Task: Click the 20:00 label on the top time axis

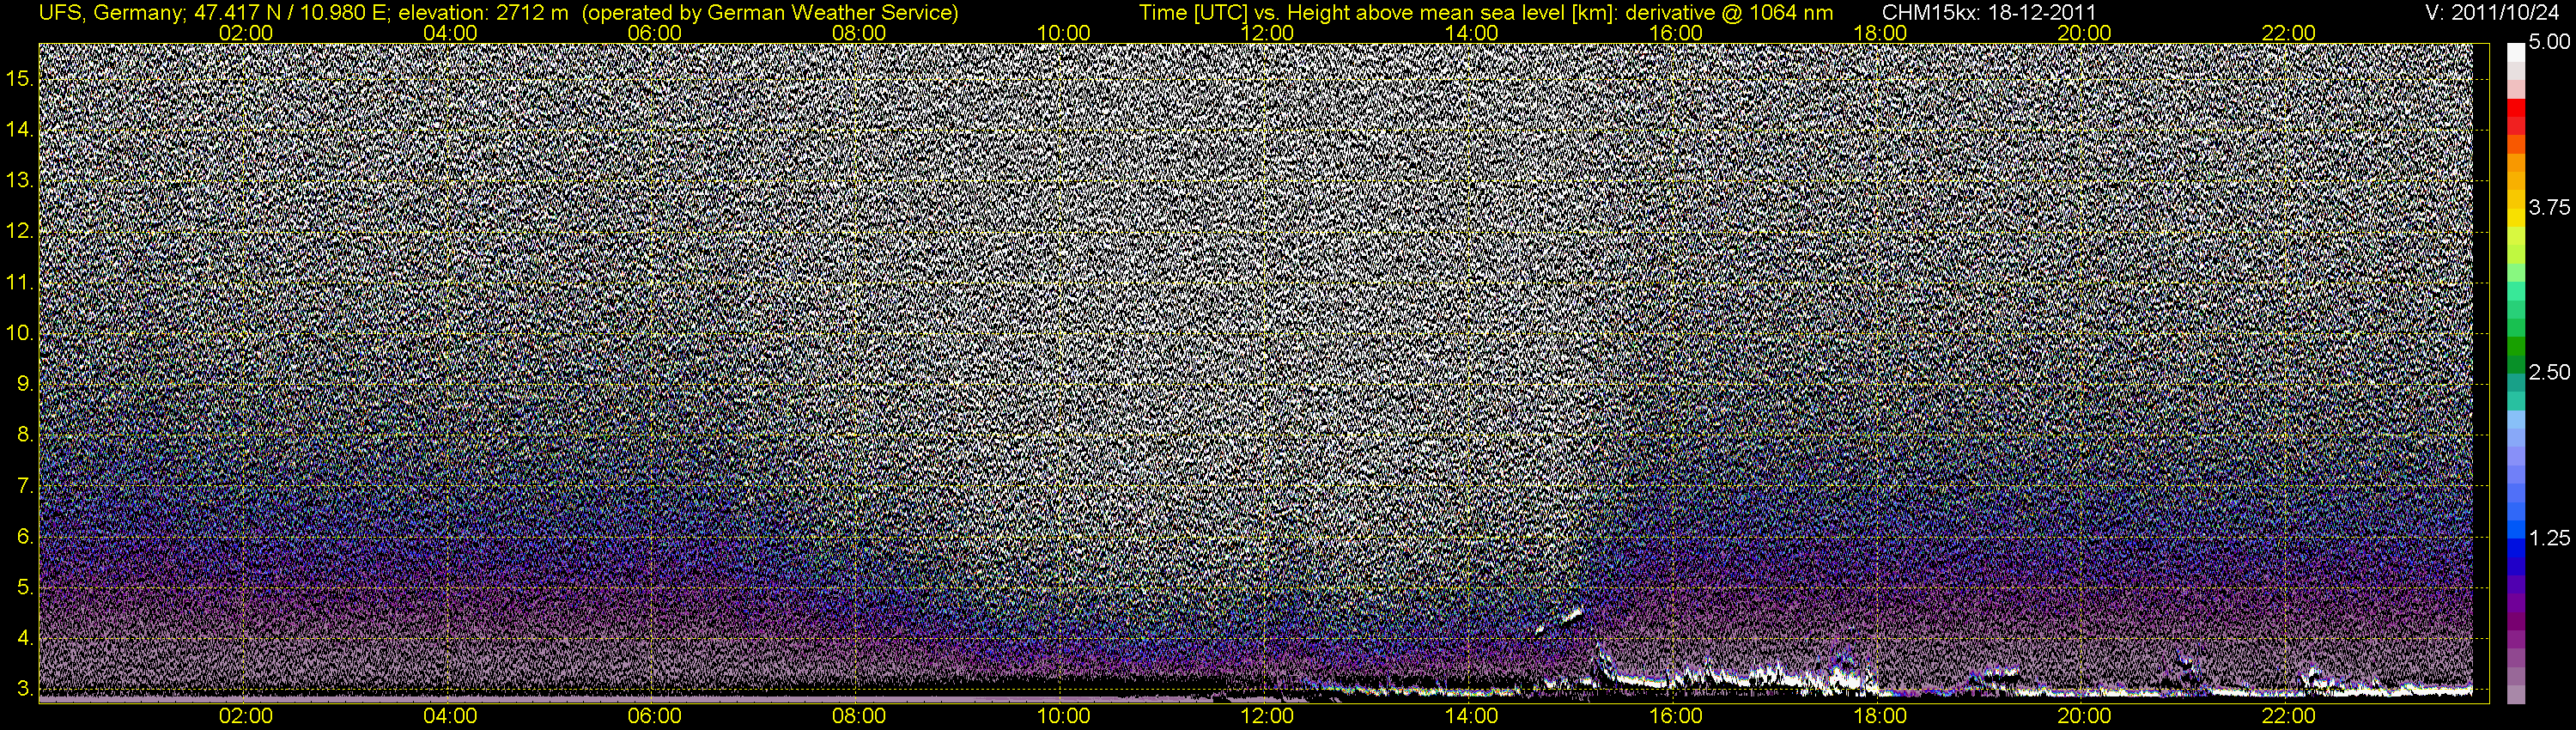Action: [x=2084, y=33]
